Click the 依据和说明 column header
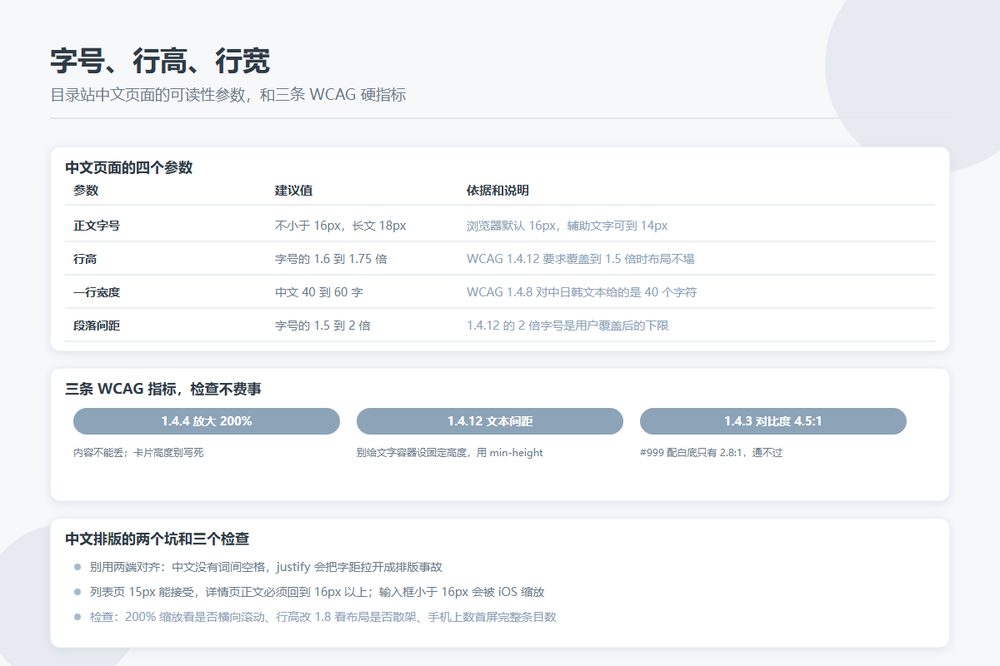The width and height of the screenshot is (1000, 666). tap(497, 190)
